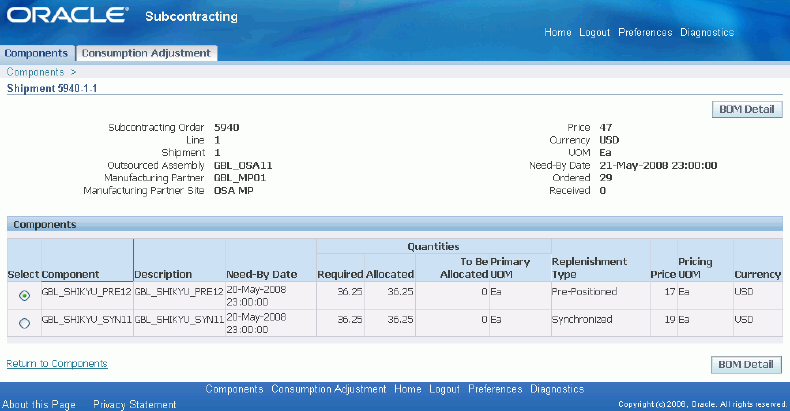790x411 pixels.
Task: Switch to Consumption Adjustment tab
Action: [146, 53]
